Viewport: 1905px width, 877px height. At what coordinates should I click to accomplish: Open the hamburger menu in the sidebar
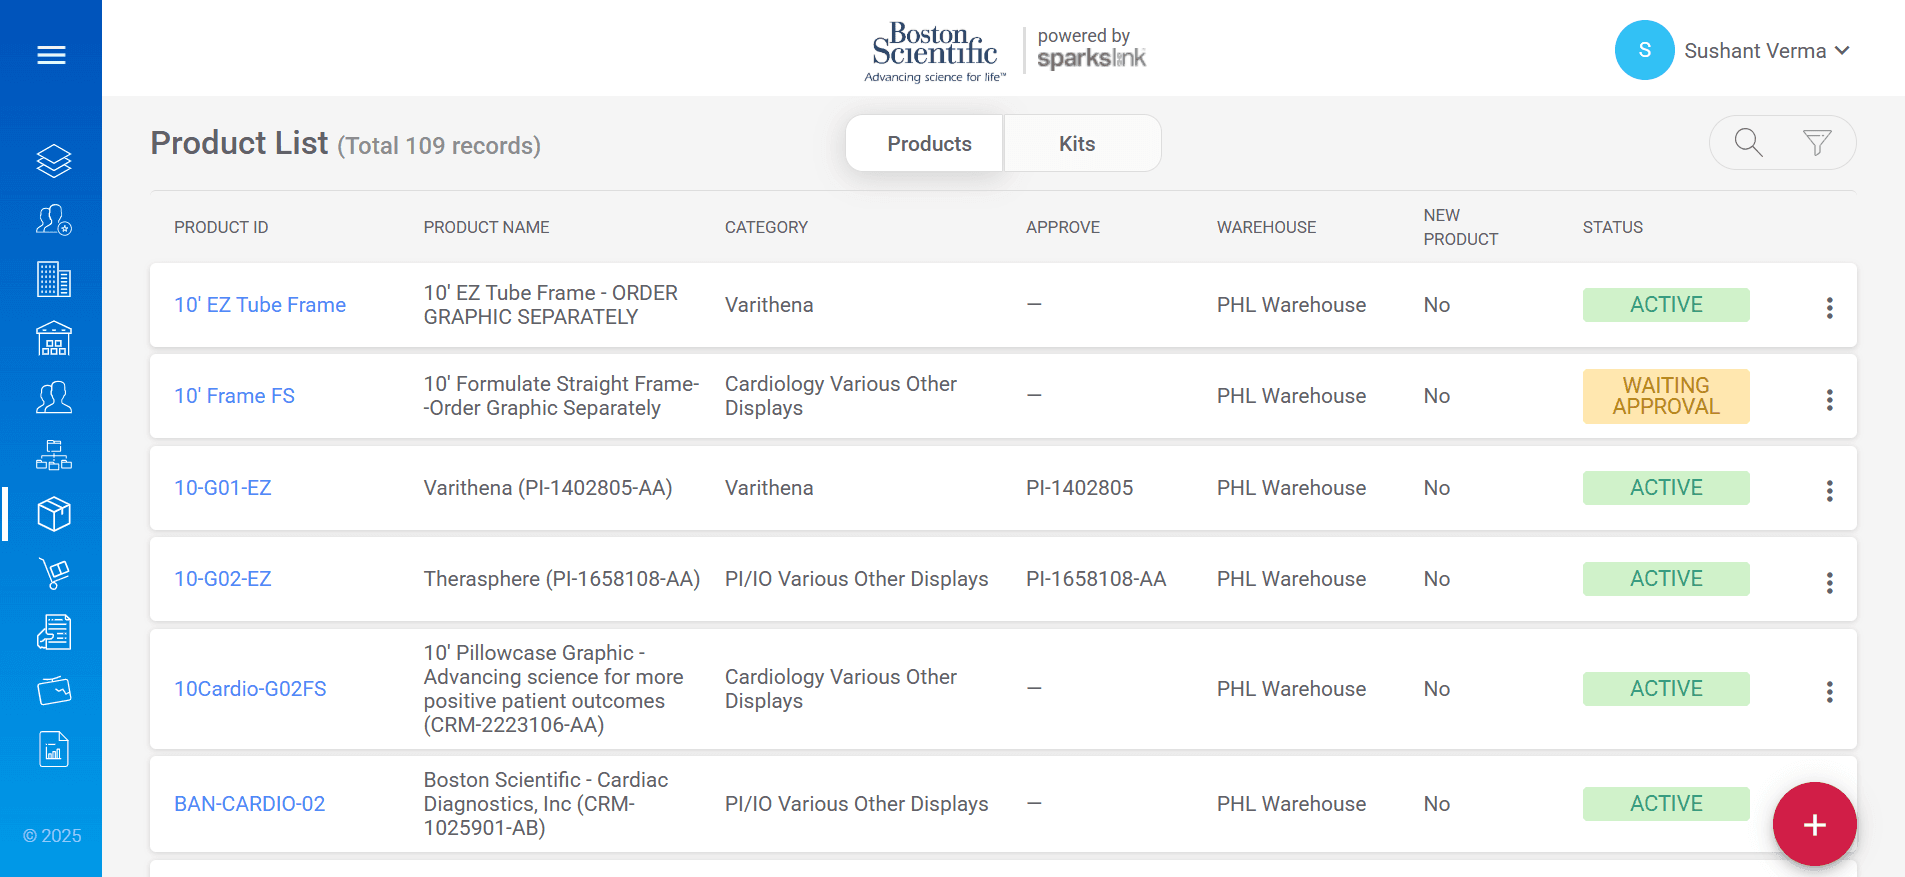(x=51, y=55)
